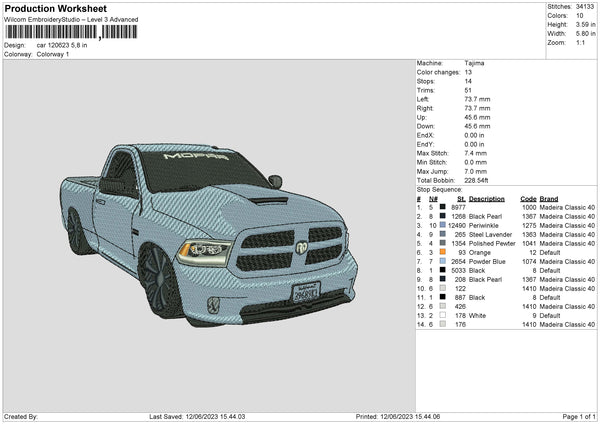Viewport: 600px width, 424px height.
Task: Click the 'Orange' description text in row 6
Action: pos(480,253)
